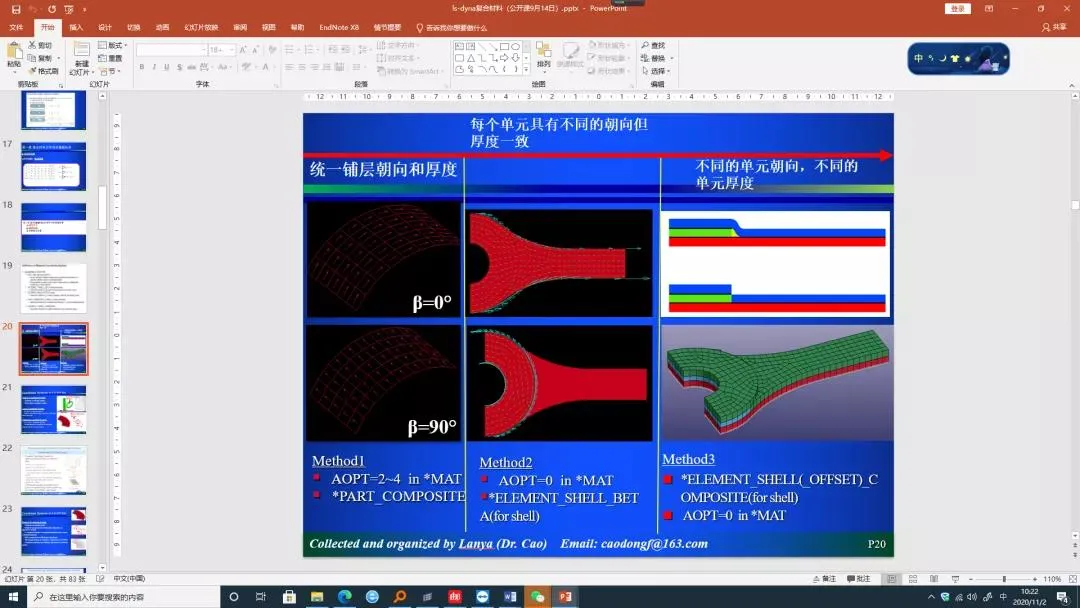This screenshot has height=608, width=1080.
Task: Toggle Strikethrough text button
Action: (191, 67)
